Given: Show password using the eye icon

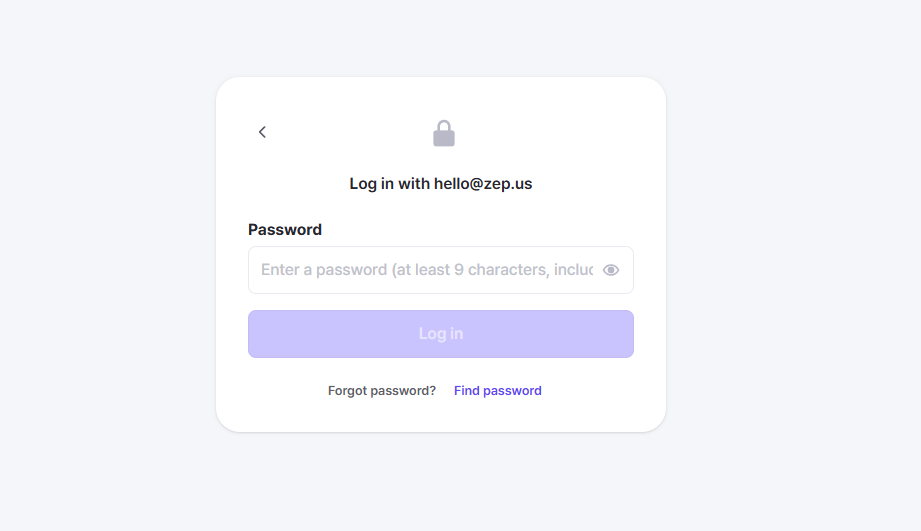Looking at the screenshot, I should tap(611, 270).
